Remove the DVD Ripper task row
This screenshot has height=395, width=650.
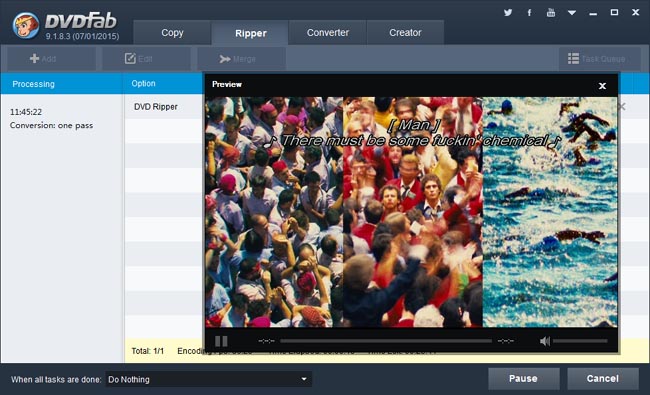tap(622, 107)
